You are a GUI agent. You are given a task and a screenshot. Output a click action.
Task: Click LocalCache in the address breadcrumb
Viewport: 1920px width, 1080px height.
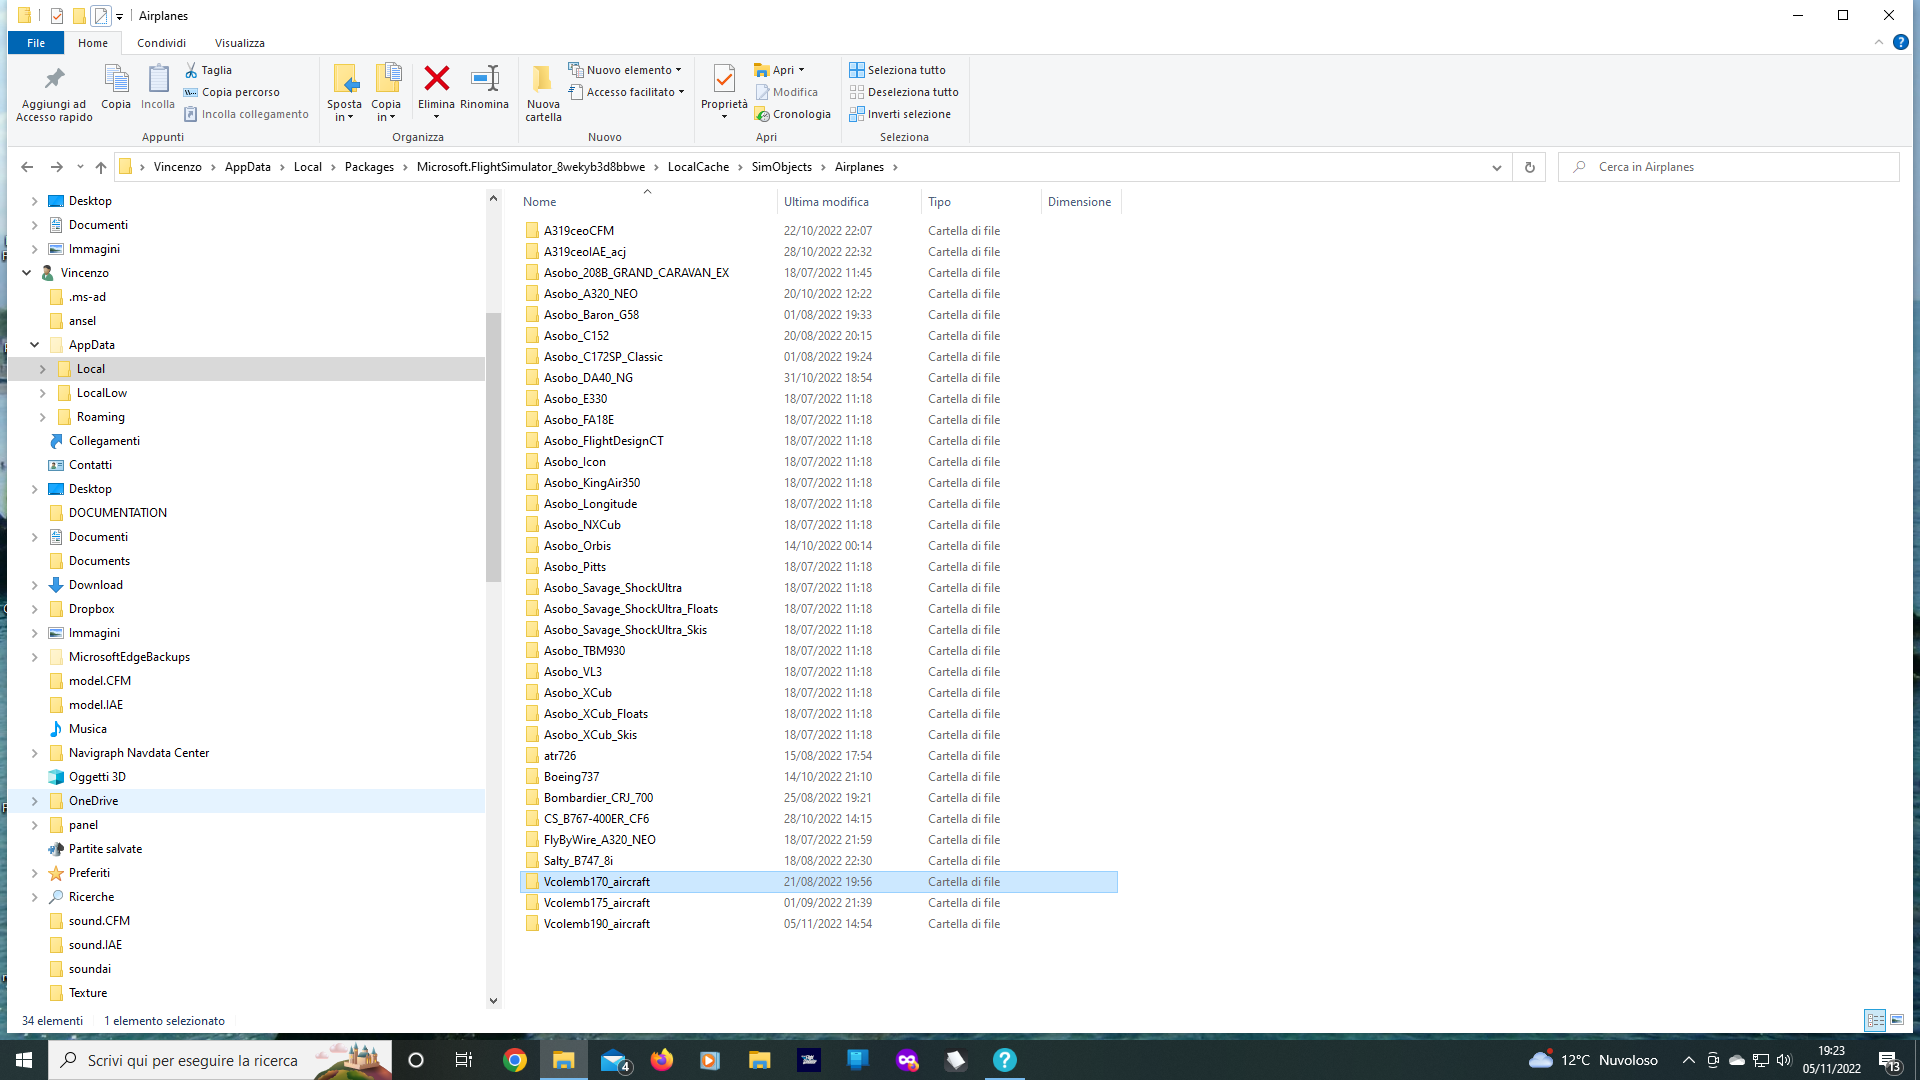698,167
